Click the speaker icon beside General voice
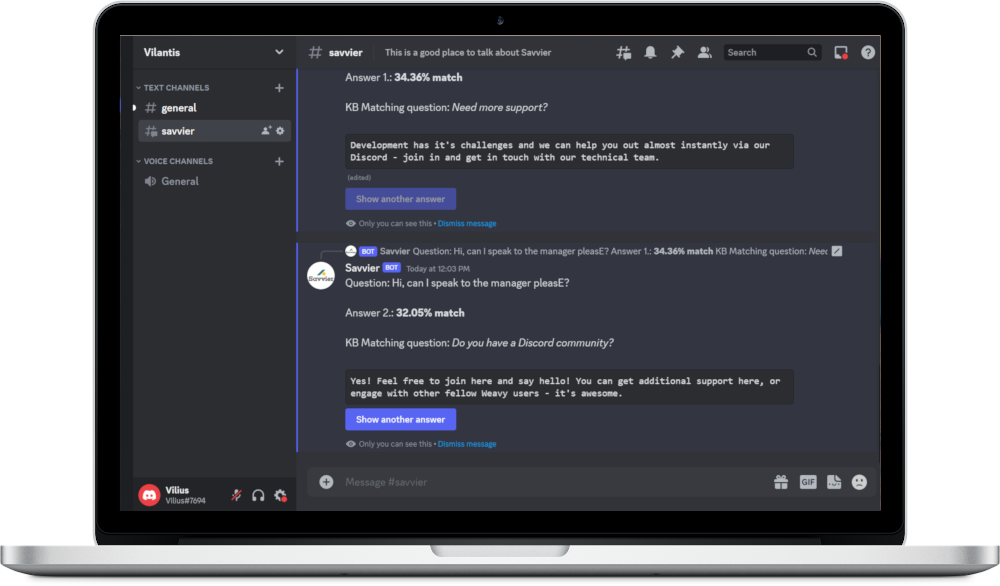 click(151, 181)
